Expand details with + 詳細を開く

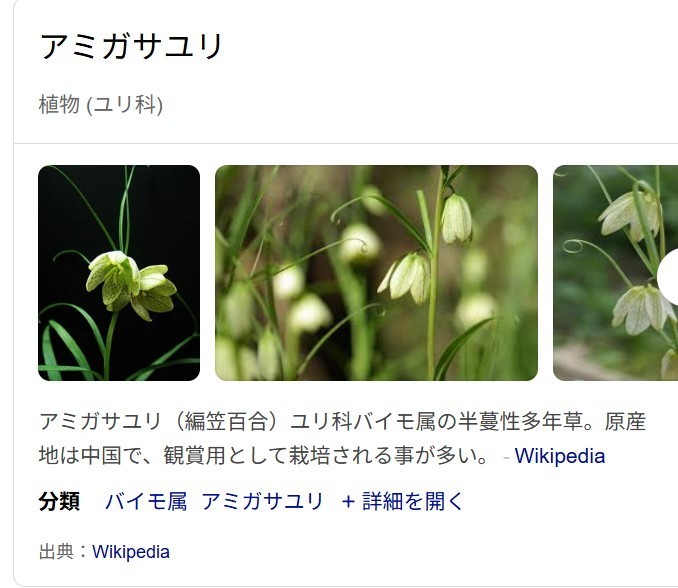coord(402,502)
